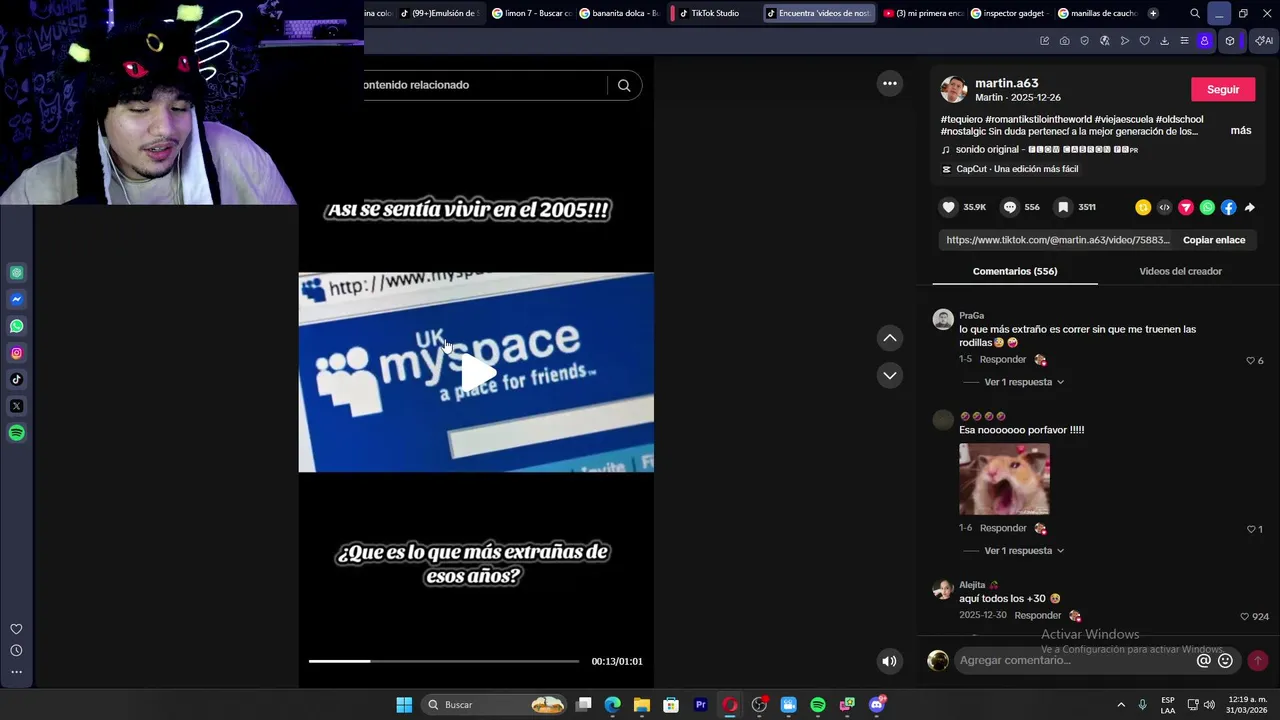Mute the video sound with speaker button
Image resolution: width=1280 pixels, height=720 pixels.
tap(889, 660)
